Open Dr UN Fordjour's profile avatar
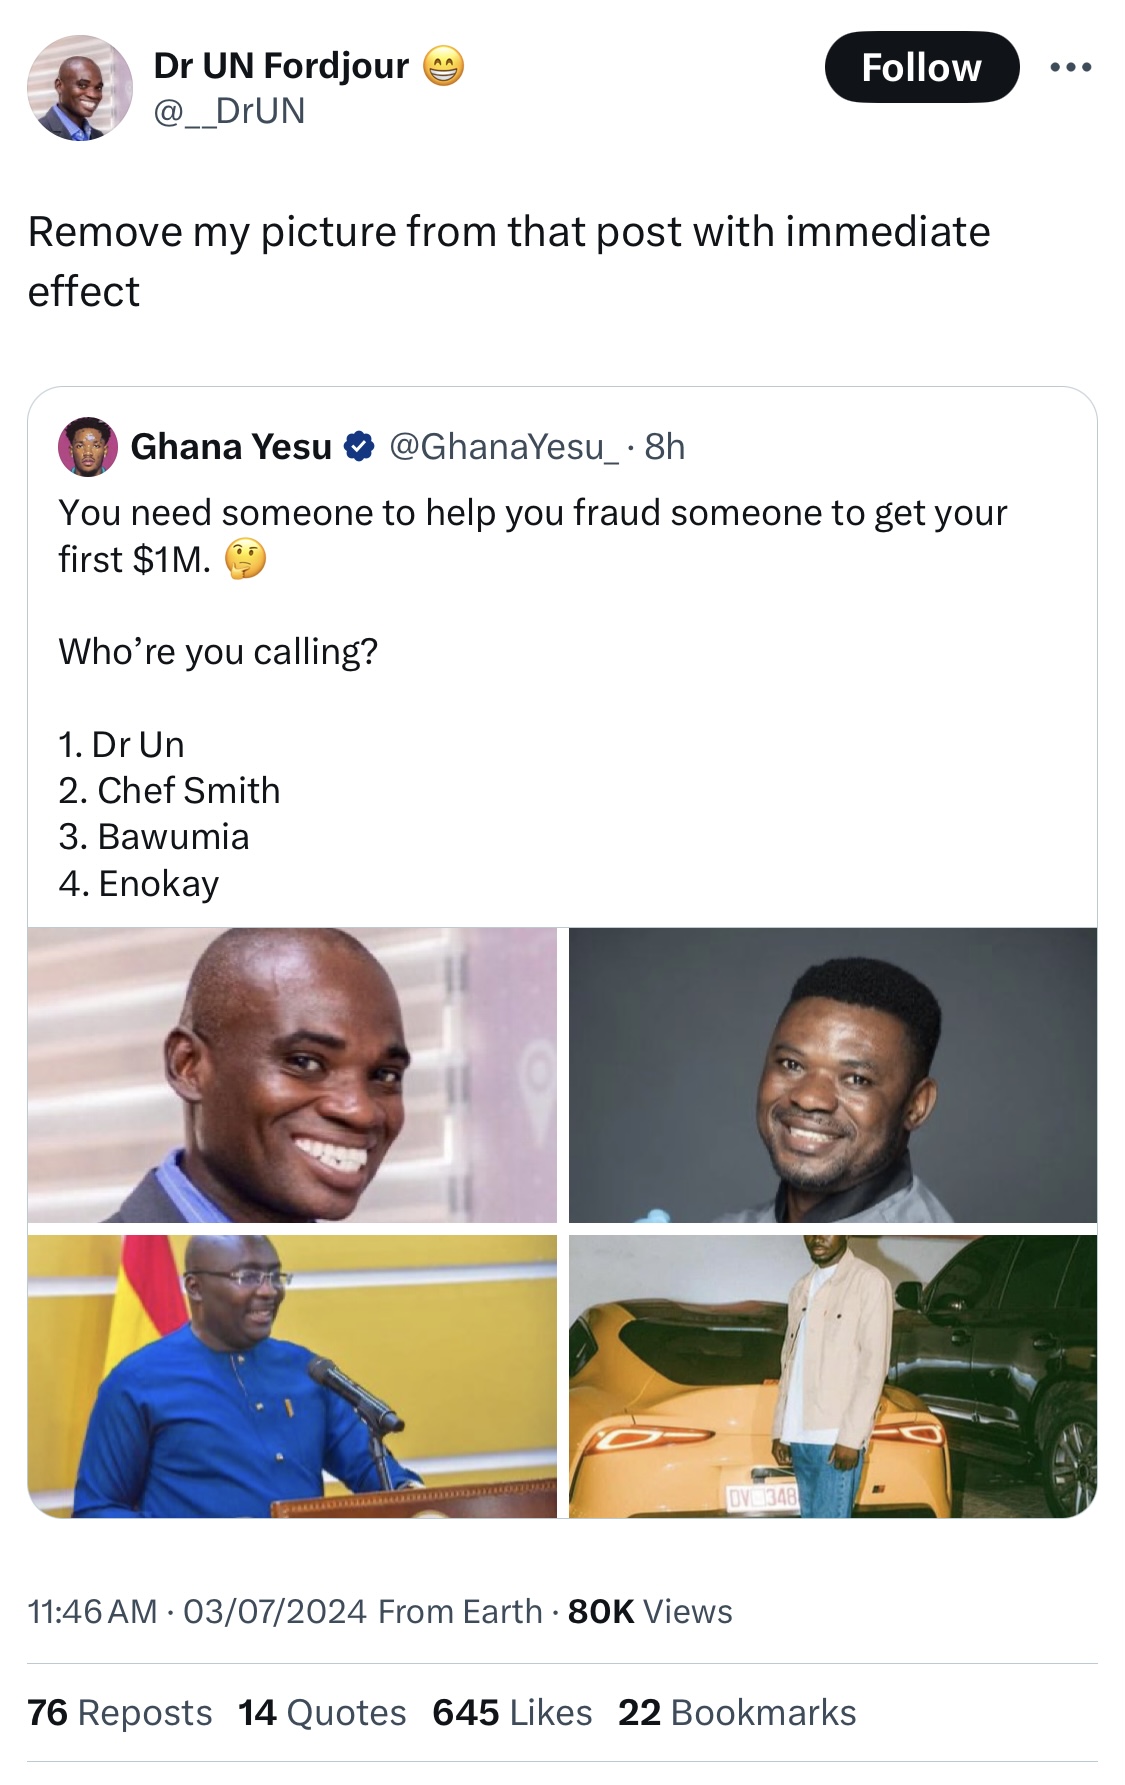 pos(79,88)
